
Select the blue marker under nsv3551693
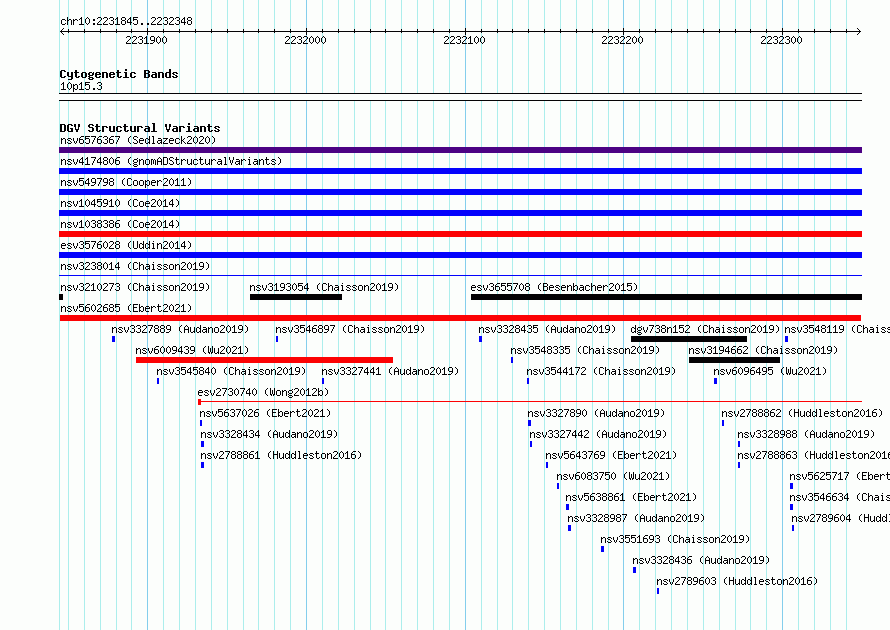(602, 549)
